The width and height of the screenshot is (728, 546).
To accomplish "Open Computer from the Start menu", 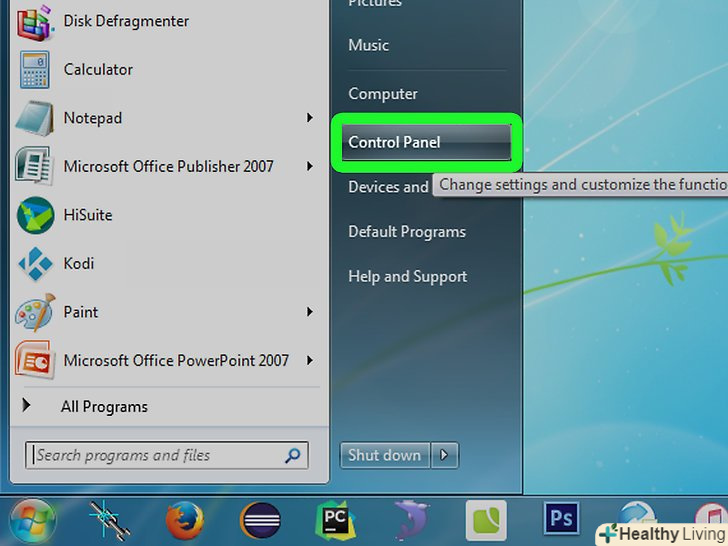I will click(383, 94).
